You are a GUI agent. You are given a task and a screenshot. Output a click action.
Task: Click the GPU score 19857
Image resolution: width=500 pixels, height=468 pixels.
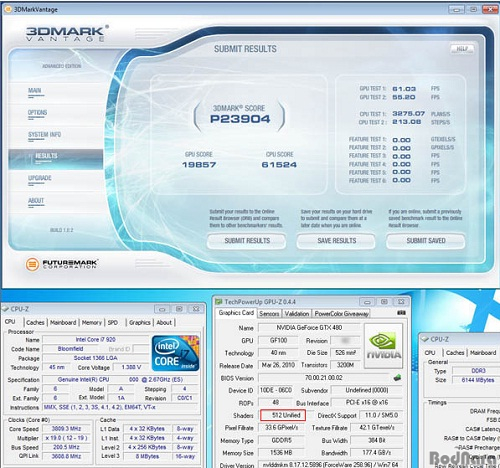coord(199,165)
